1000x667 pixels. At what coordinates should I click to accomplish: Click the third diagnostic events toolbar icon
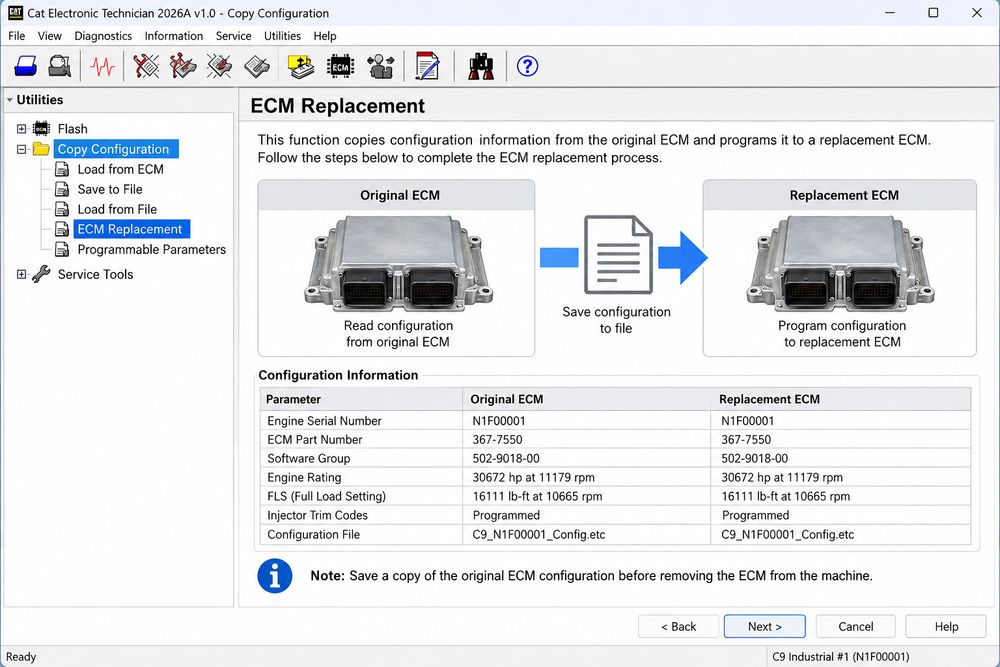click(x=219, y=66)
